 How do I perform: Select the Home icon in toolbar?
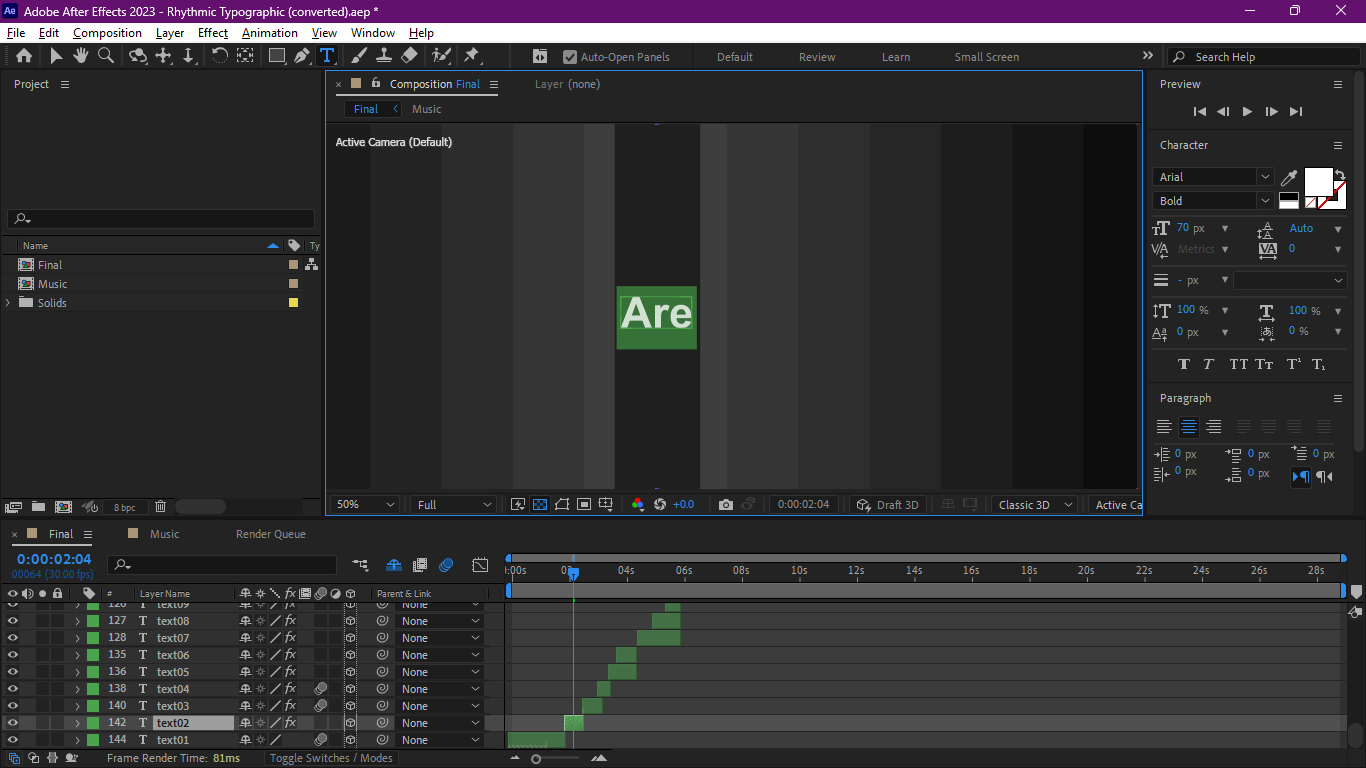[x=24, y=56]
